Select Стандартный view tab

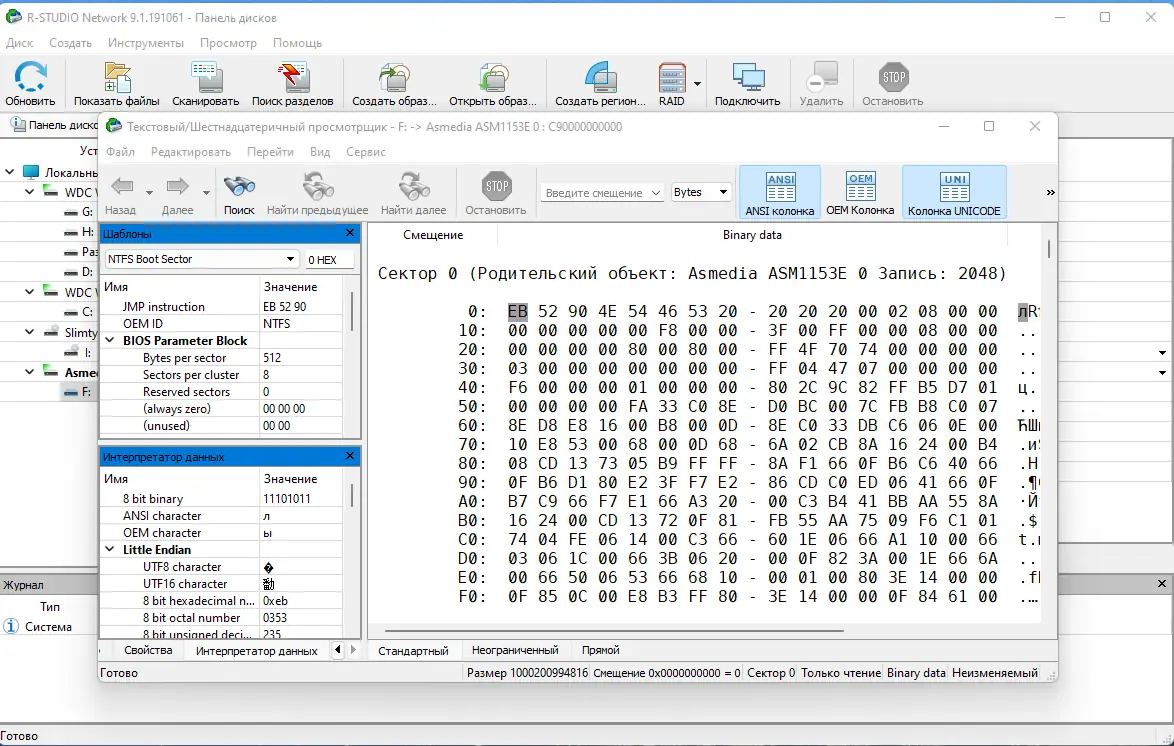pyautogui.click(x=413, y=650)
